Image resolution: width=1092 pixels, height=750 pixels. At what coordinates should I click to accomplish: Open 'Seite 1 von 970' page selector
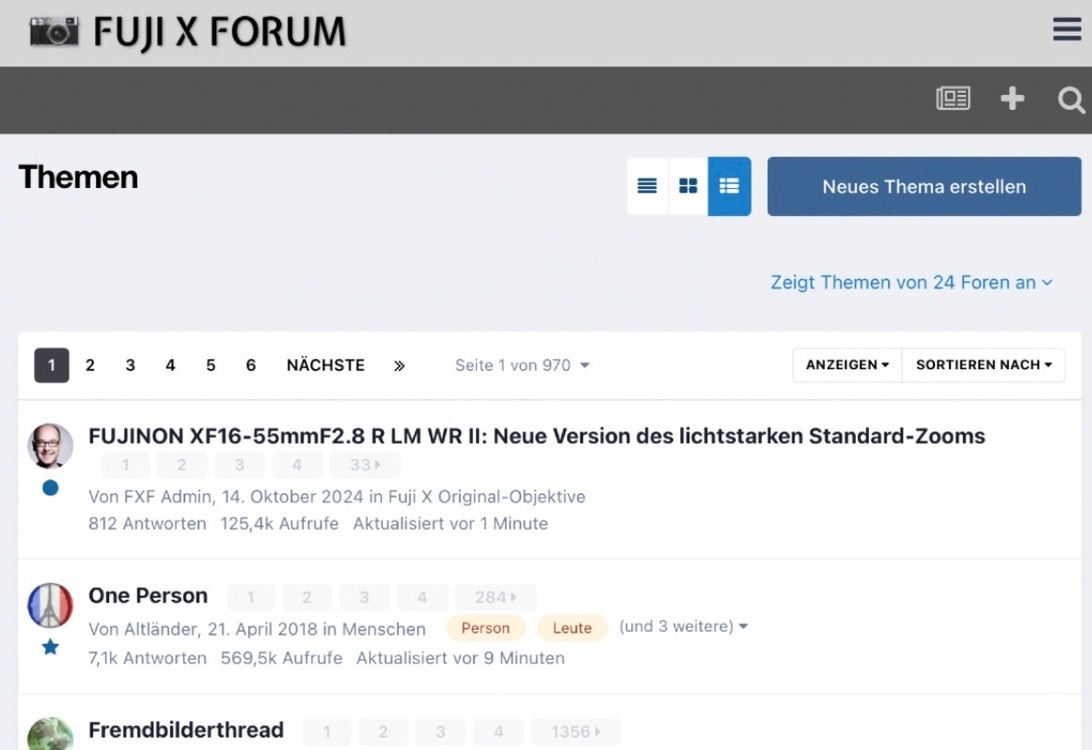click(521, 366)
